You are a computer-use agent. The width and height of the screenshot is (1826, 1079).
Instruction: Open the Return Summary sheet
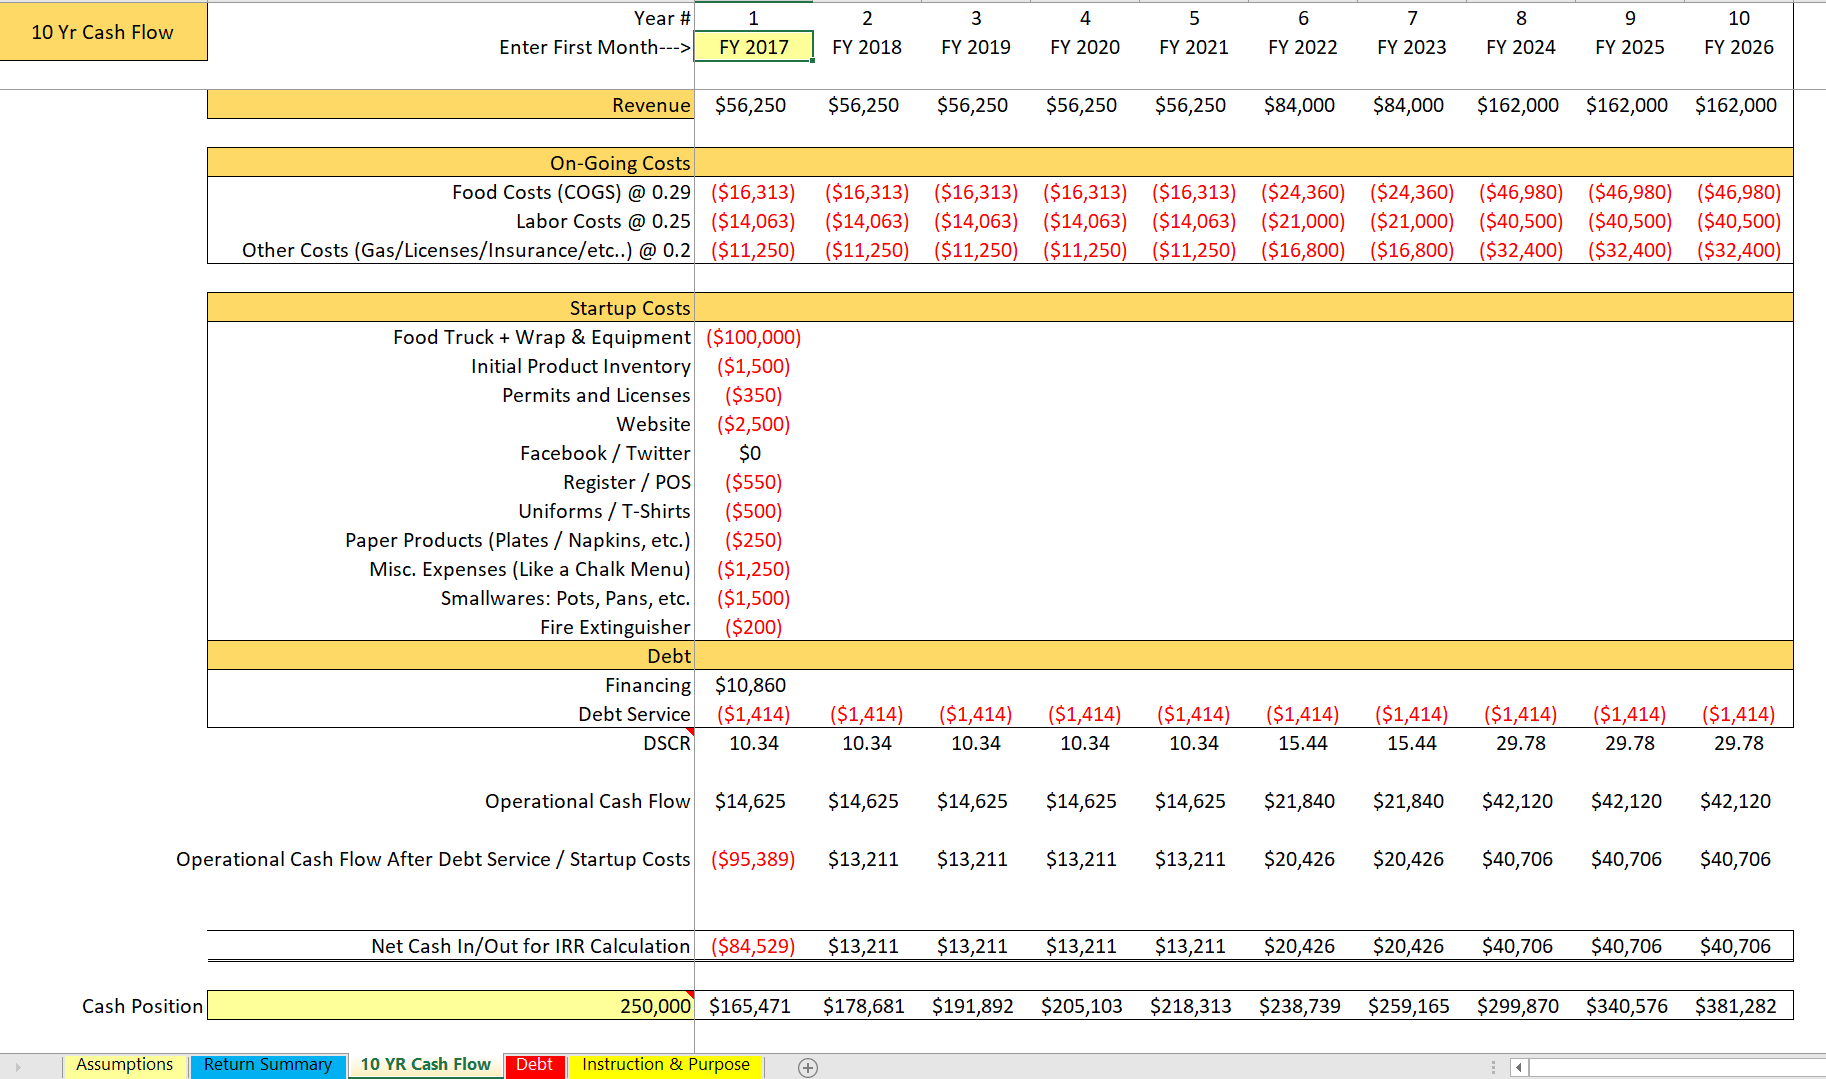267,1065
